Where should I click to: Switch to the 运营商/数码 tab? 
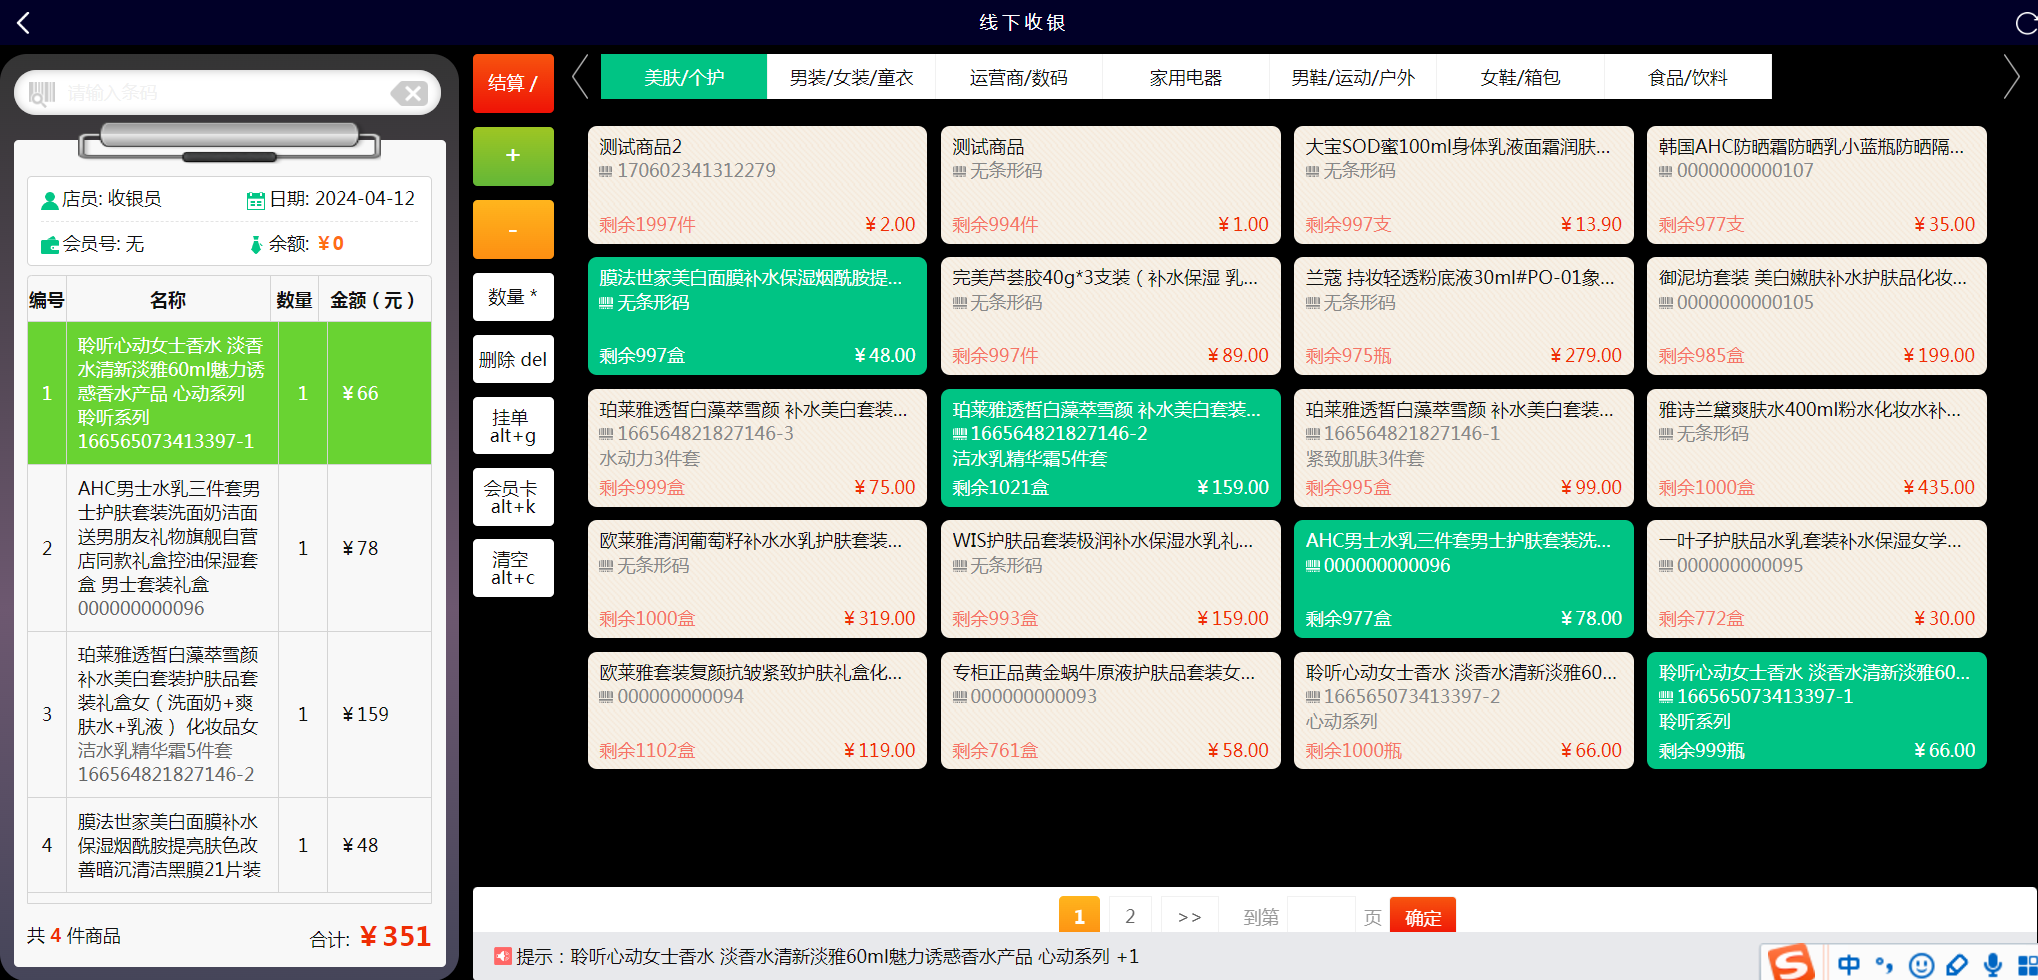click(x=1019, y=77)
